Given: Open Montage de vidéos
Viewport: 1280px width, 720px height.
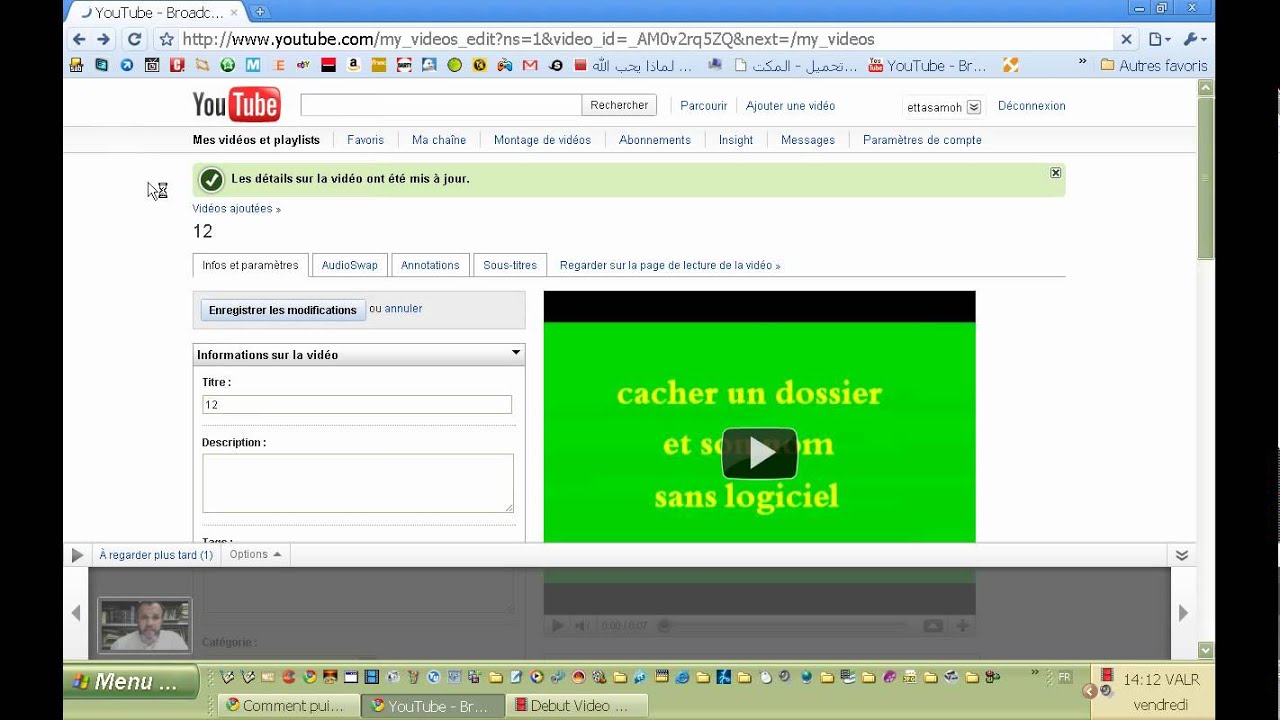Looking at the screenshot, I should (542, 140).
